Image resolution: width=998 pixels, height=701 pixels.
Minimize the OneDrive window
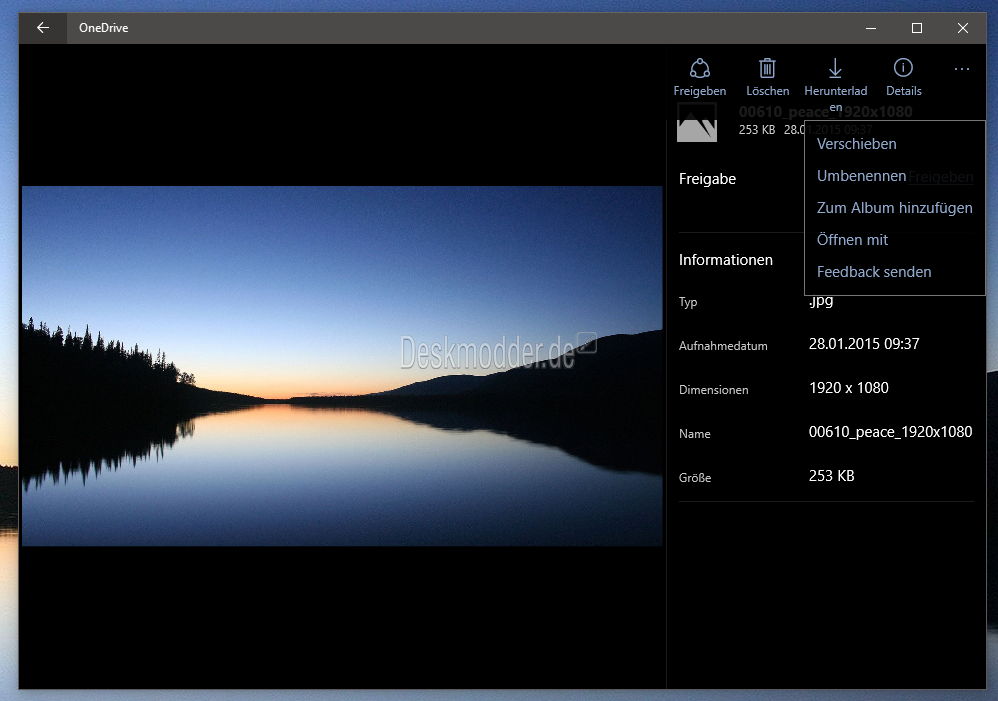click(x=871, y=28)
